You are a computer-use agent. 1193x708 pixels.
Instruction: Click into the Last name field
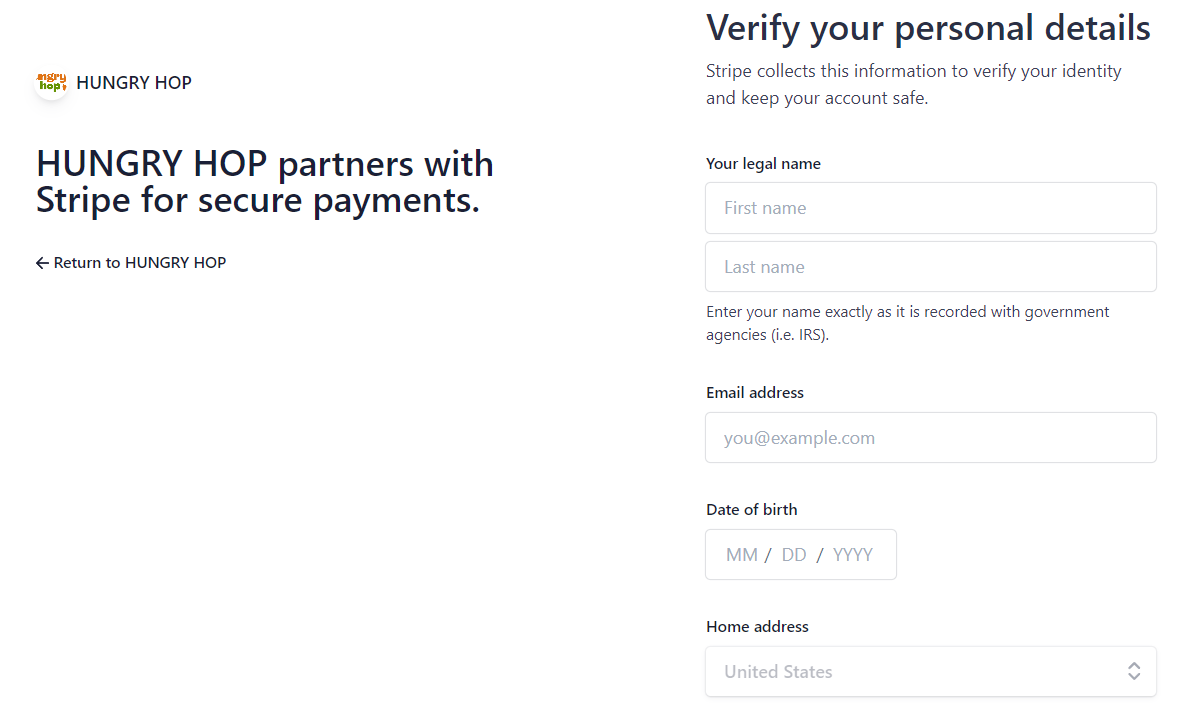930,267
